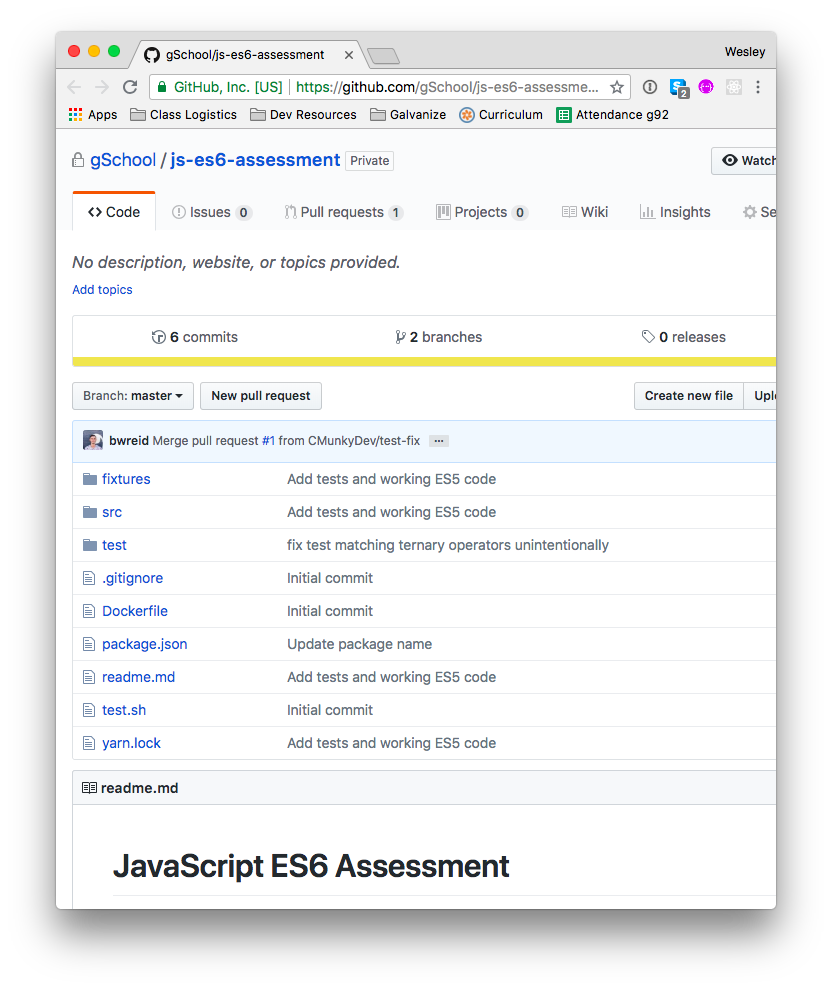View the 2 branches

click(438, 337)
